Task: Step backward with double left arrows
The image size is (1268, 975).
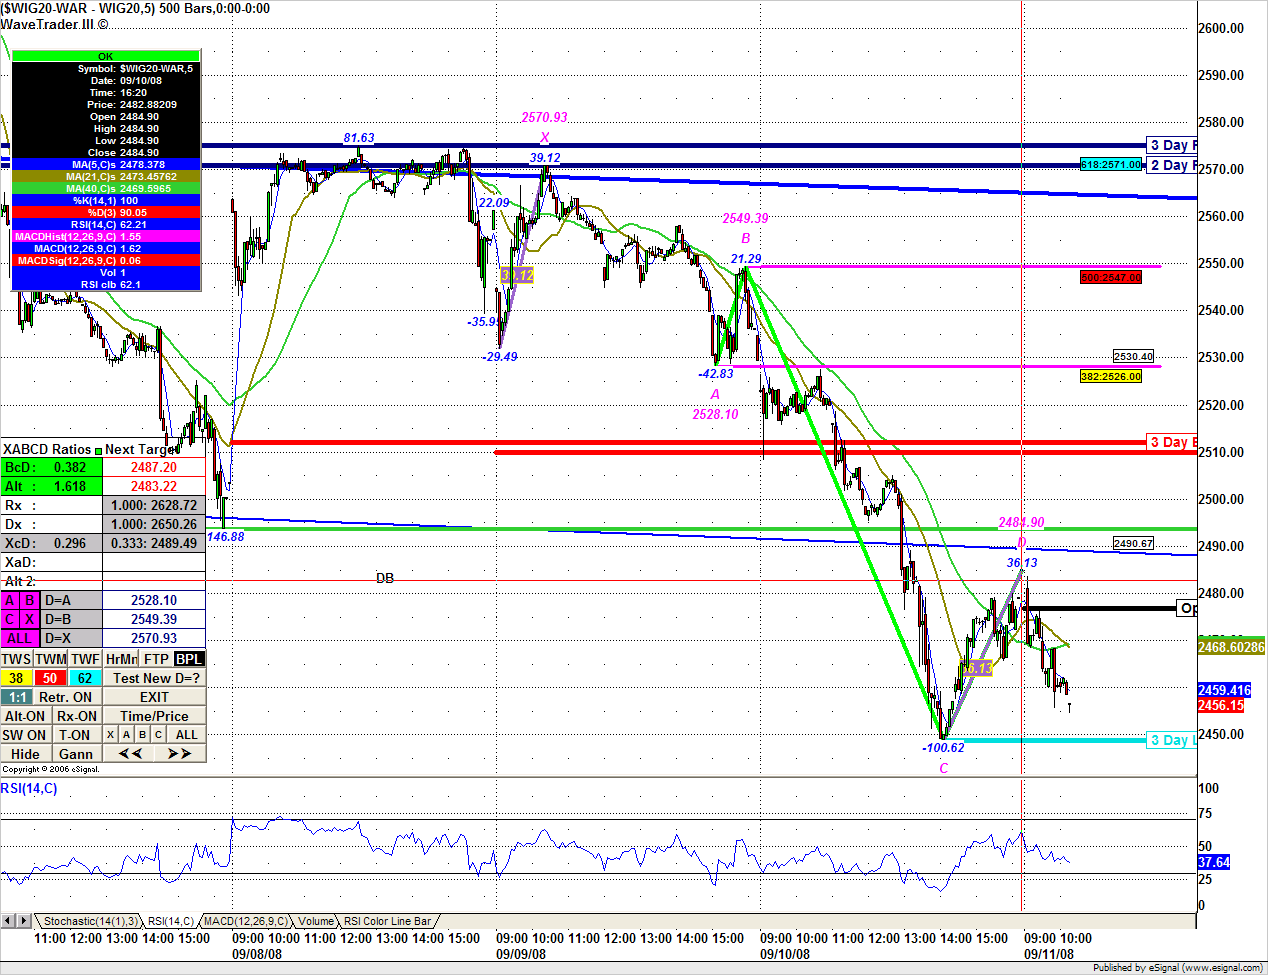Action: [130, 754]
